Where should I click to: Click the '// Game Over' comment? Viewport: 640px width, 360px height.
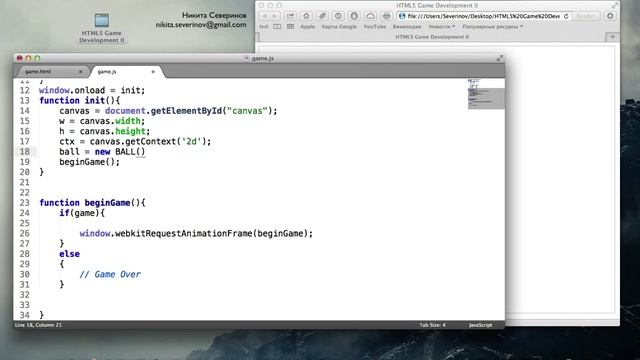click(x=110, y=274)
